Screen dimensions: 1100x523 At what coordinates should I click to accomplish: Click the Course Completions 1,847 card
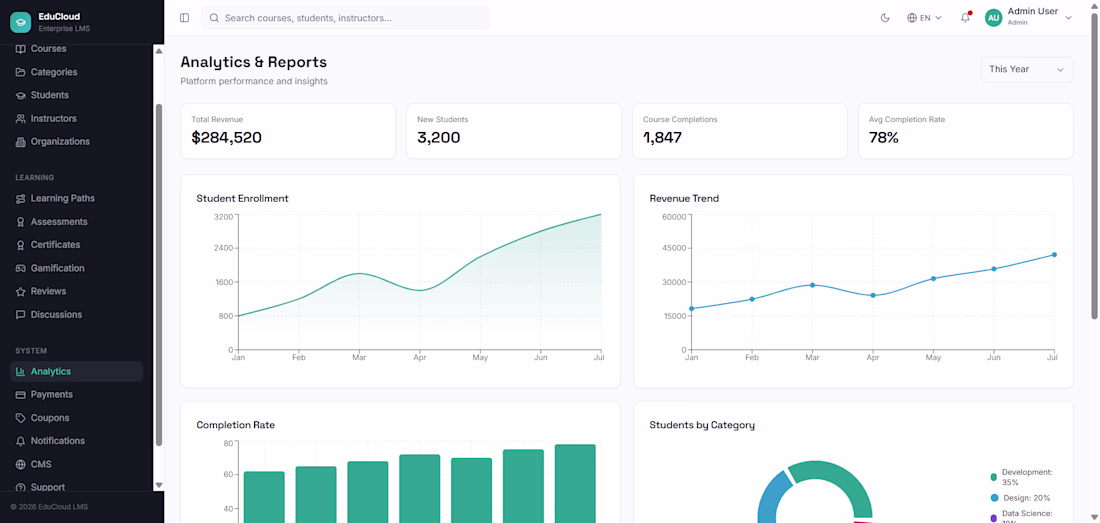[740, 131]
